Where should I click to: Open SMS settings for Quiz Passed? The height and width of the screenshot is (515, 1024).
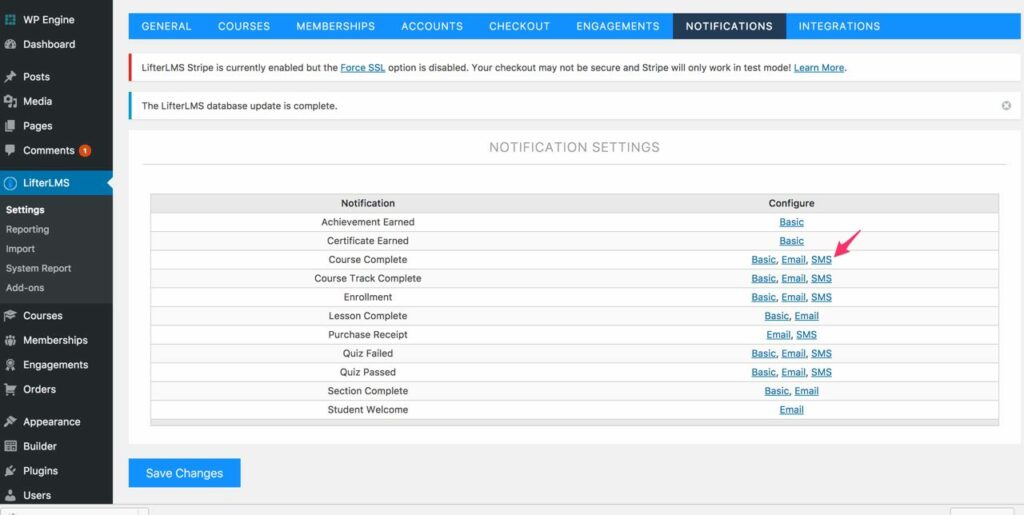point(822,373)
